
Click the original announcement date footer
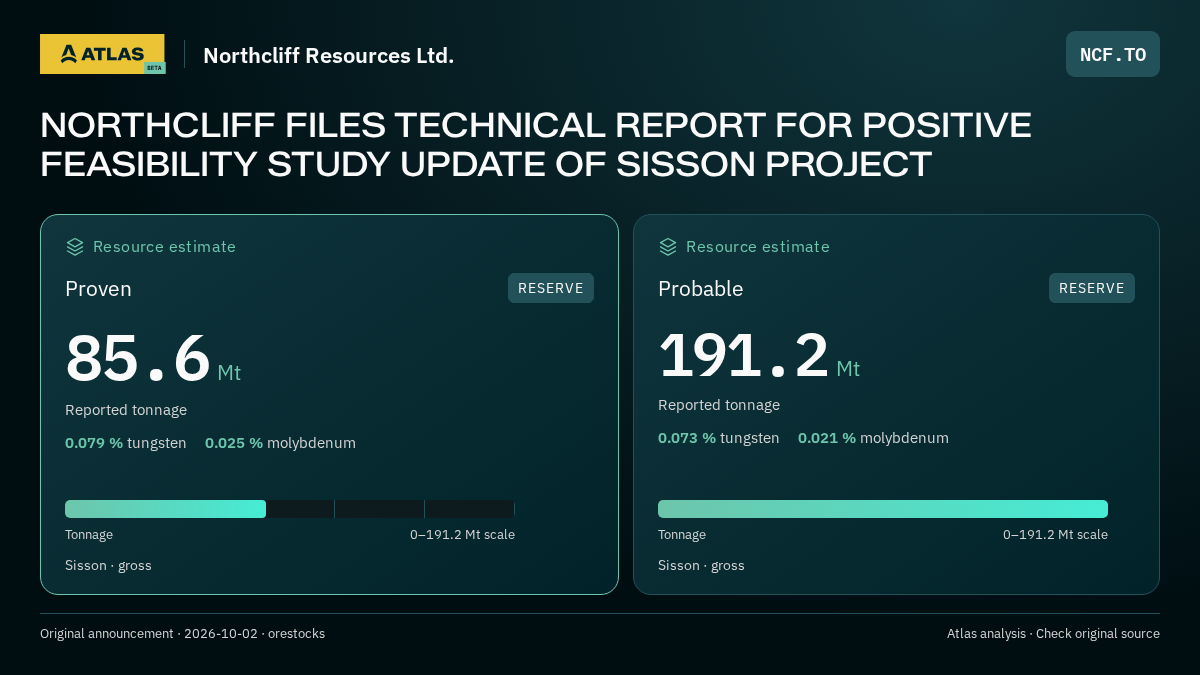click(x=182, y=634)
